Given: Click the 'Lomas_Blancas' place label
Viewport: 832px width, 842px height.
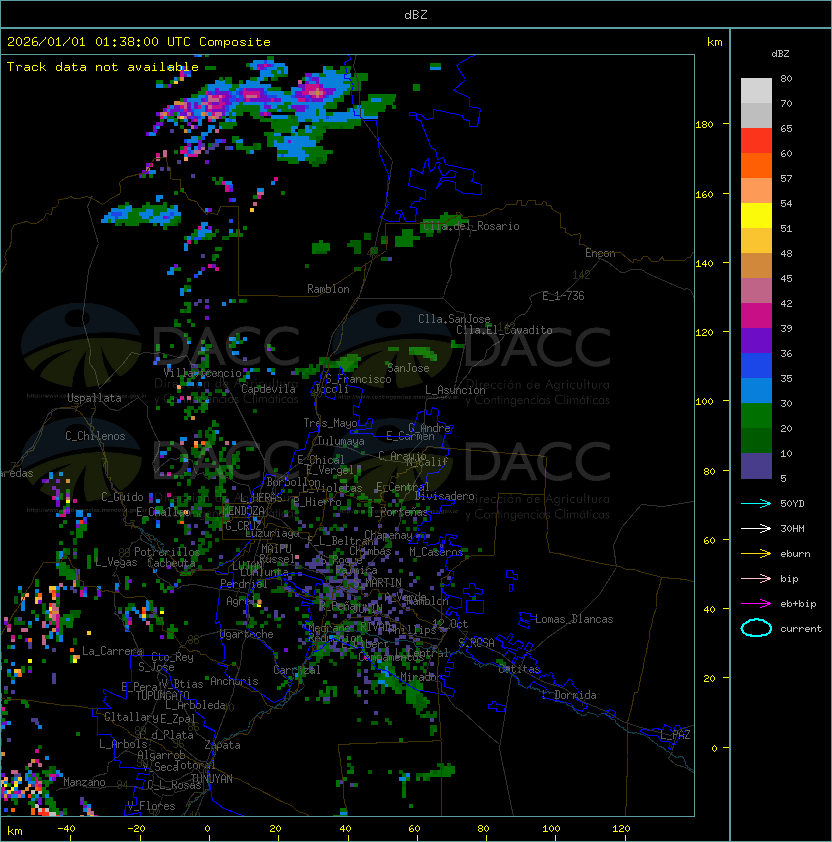Looking at the screenshot, I should (574, 619).
